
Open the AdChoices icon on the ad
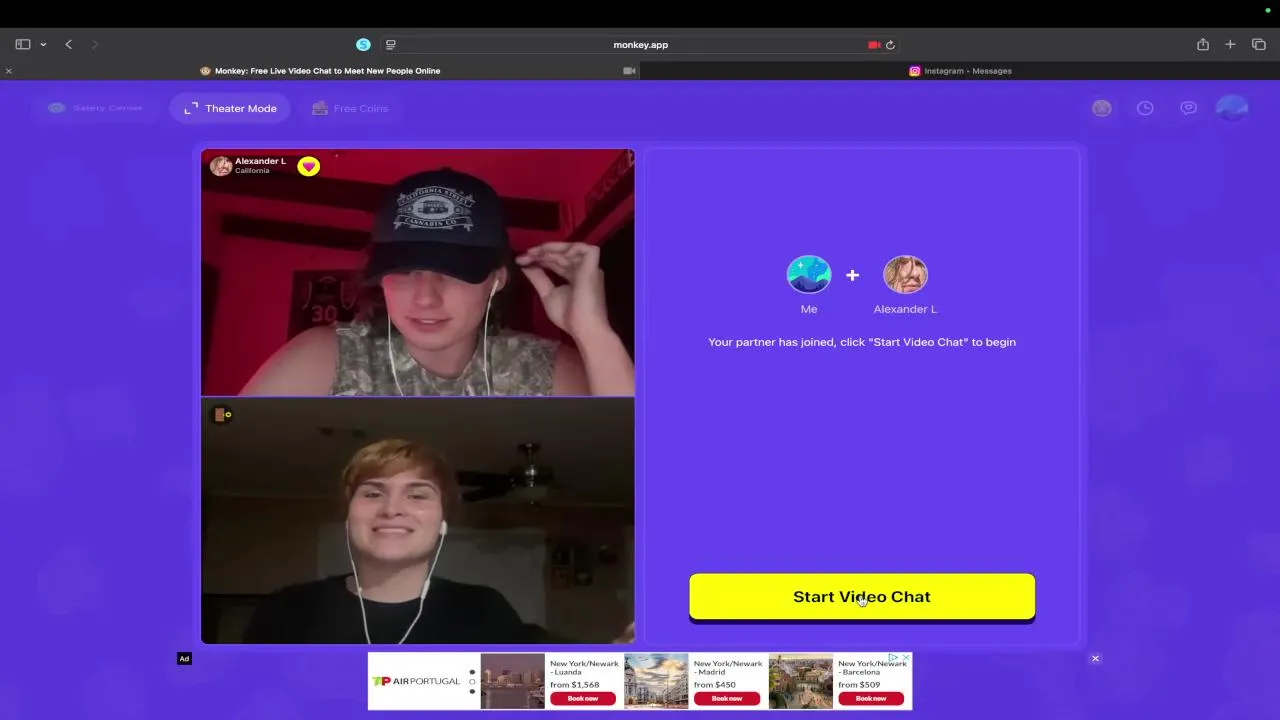pyautogui.click(x=894, y=658)
